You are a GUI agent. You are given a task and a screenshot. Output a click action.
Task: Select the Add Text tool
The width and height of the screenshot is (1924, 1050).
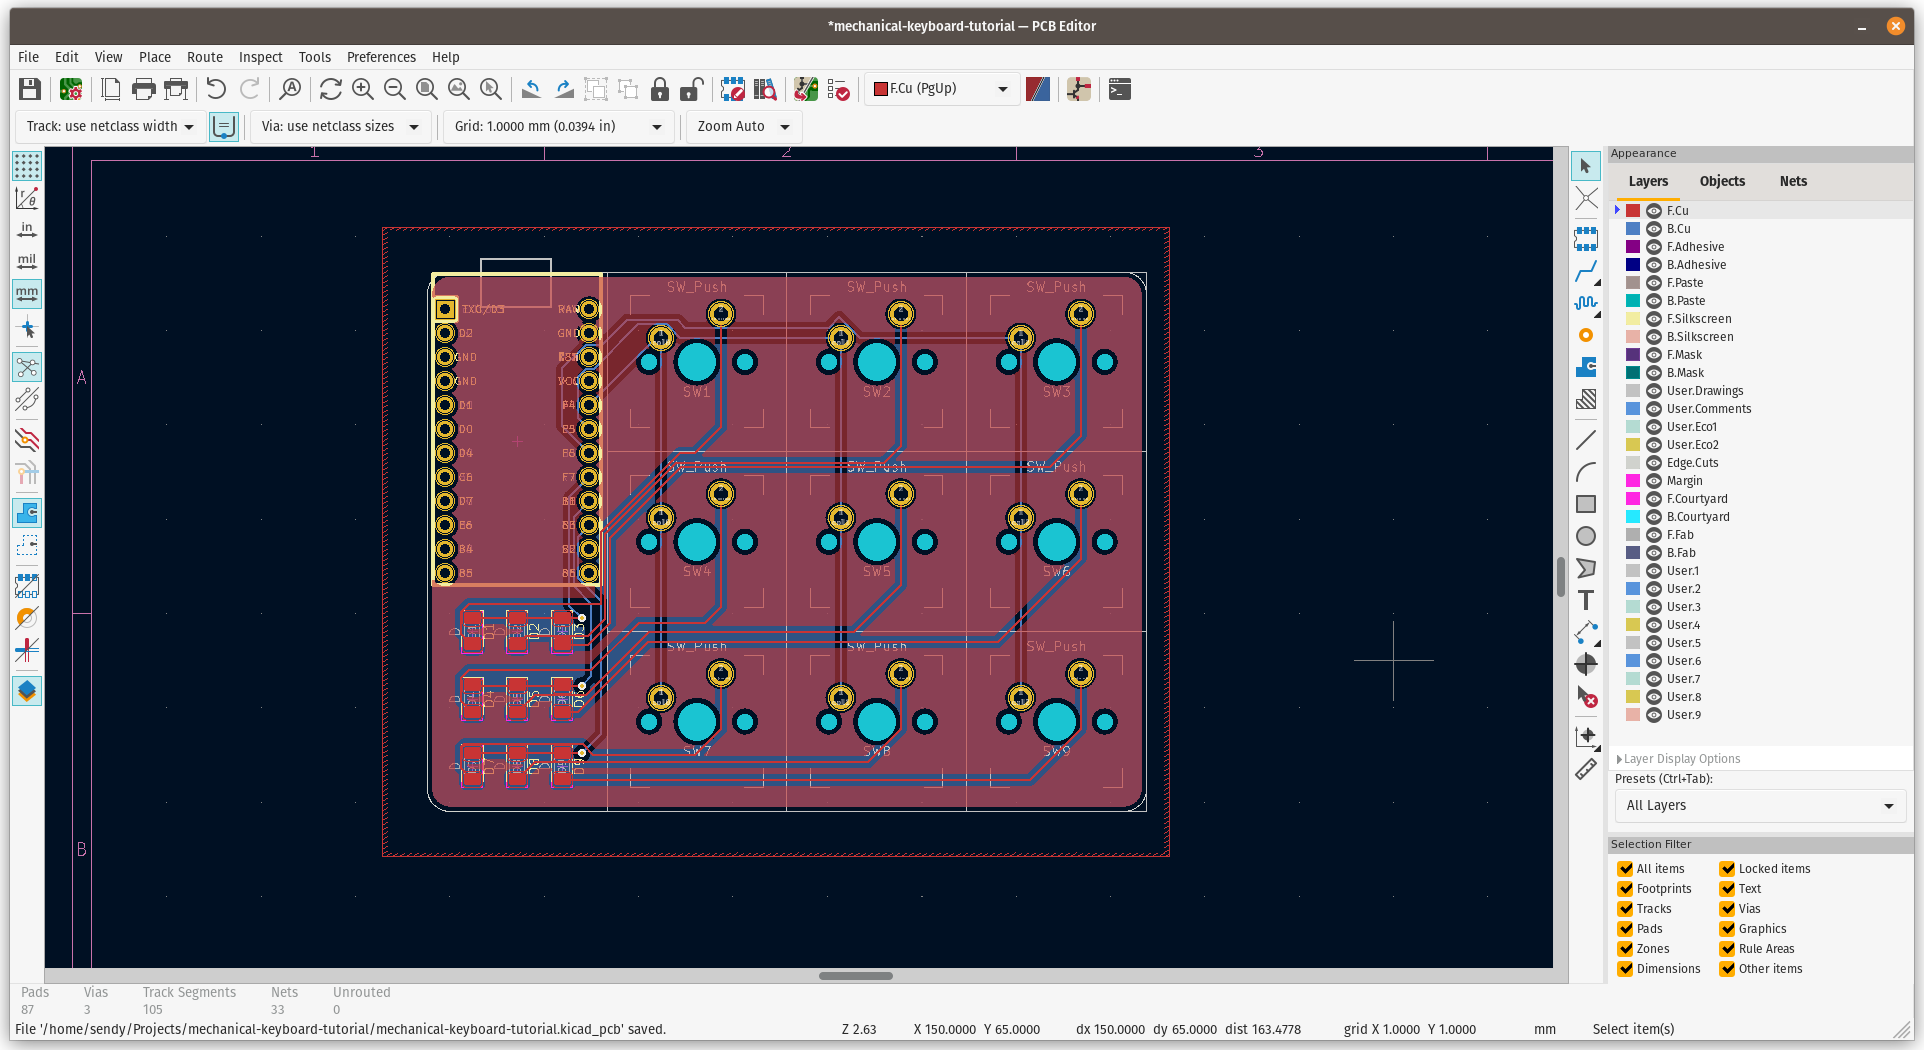[1586, 600]
